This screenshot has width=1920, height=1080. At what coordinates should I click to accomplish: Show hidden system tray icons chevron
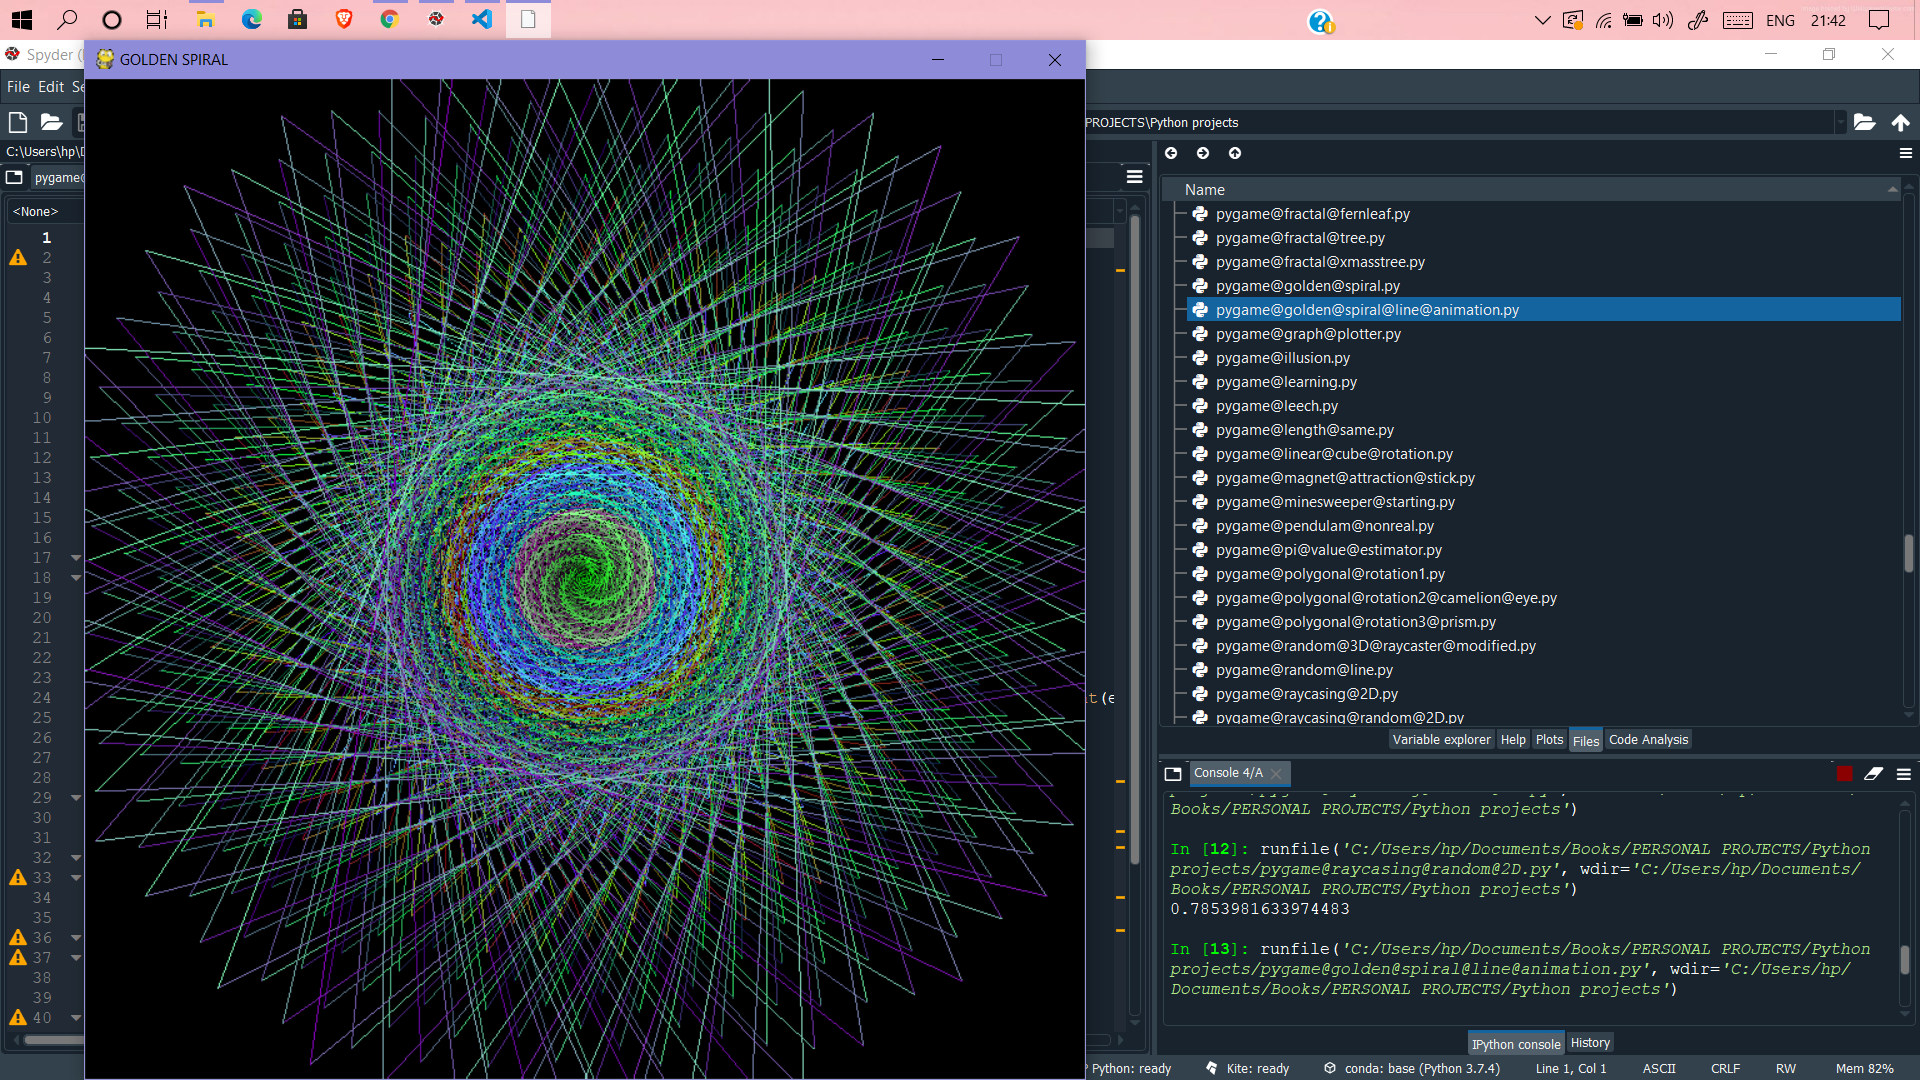coord(1542,20)
